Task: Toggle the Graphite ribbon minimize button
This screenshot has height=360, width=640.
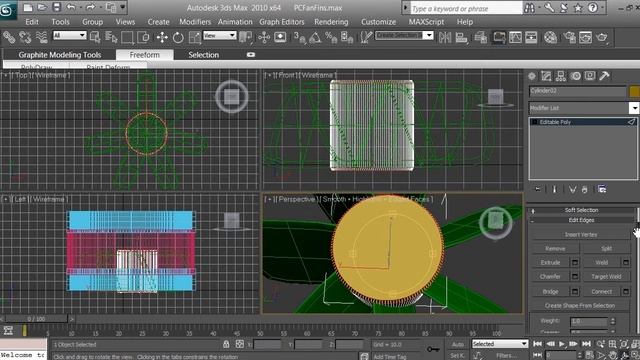Action: 251,54
